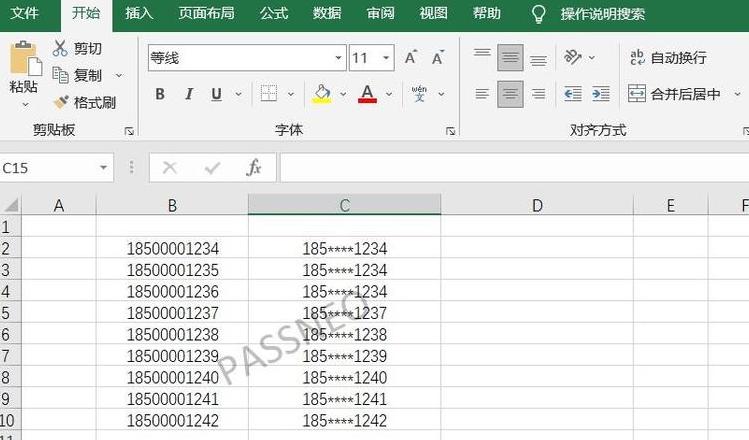Align text left
749x440 pixels.
(482, 94)
